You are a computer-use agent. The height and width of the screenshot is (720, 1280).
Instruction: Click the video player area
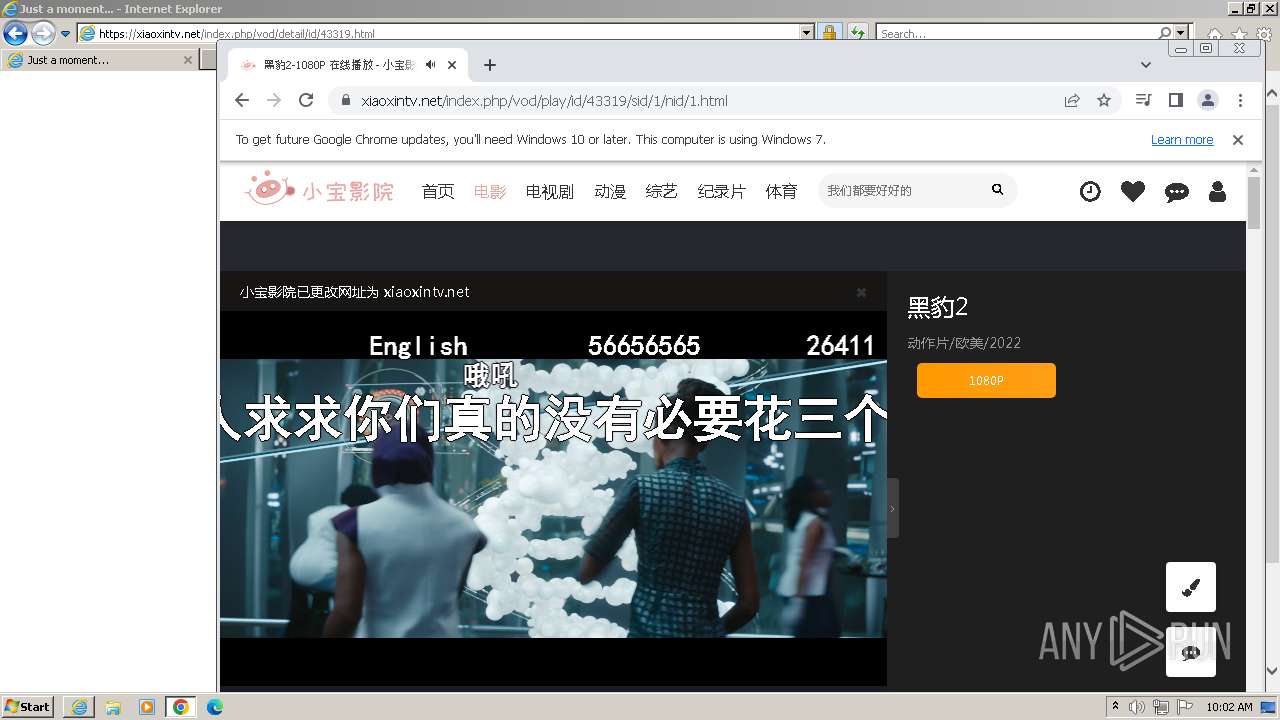pos(553,498)
